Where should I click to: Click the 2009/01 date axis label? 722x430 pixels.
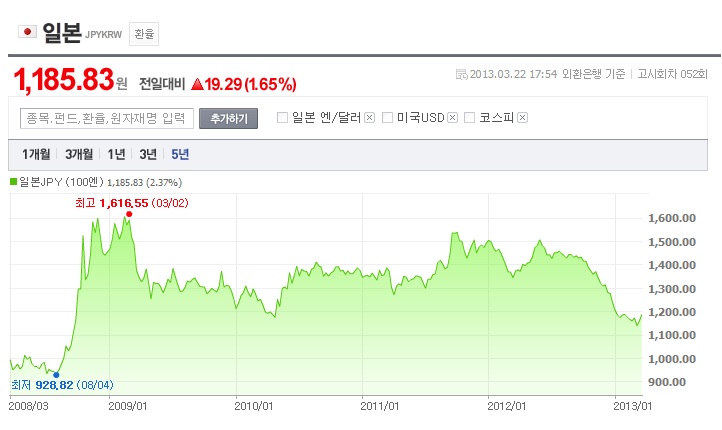(x=128, y=407)
